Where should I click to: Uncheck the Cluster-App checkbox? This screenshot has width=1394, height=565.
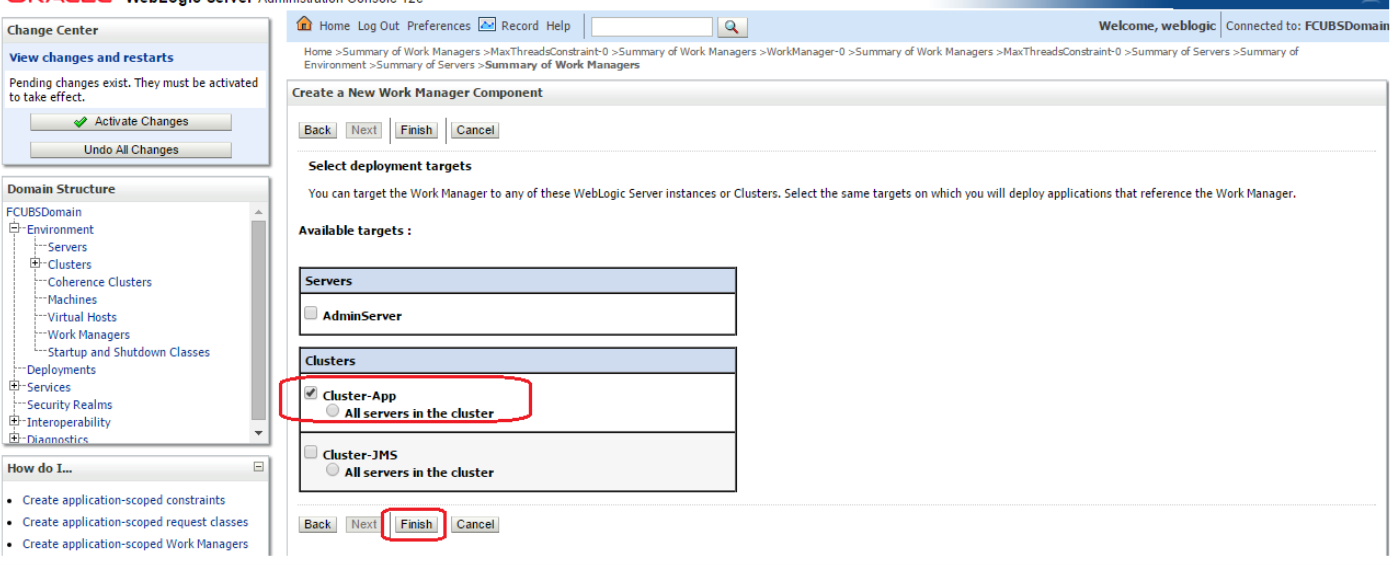coord(311,394)
